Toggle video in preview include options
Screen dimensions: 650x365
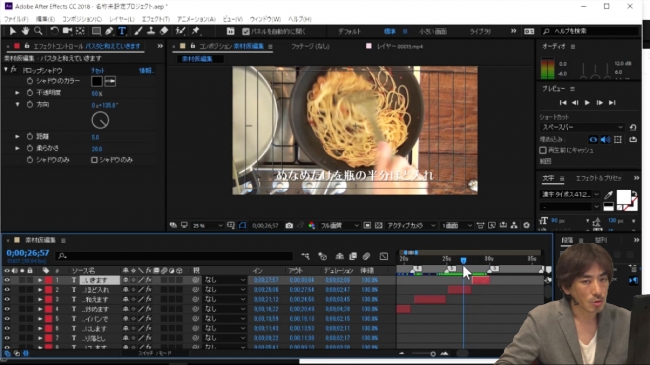tap(593, 140)
